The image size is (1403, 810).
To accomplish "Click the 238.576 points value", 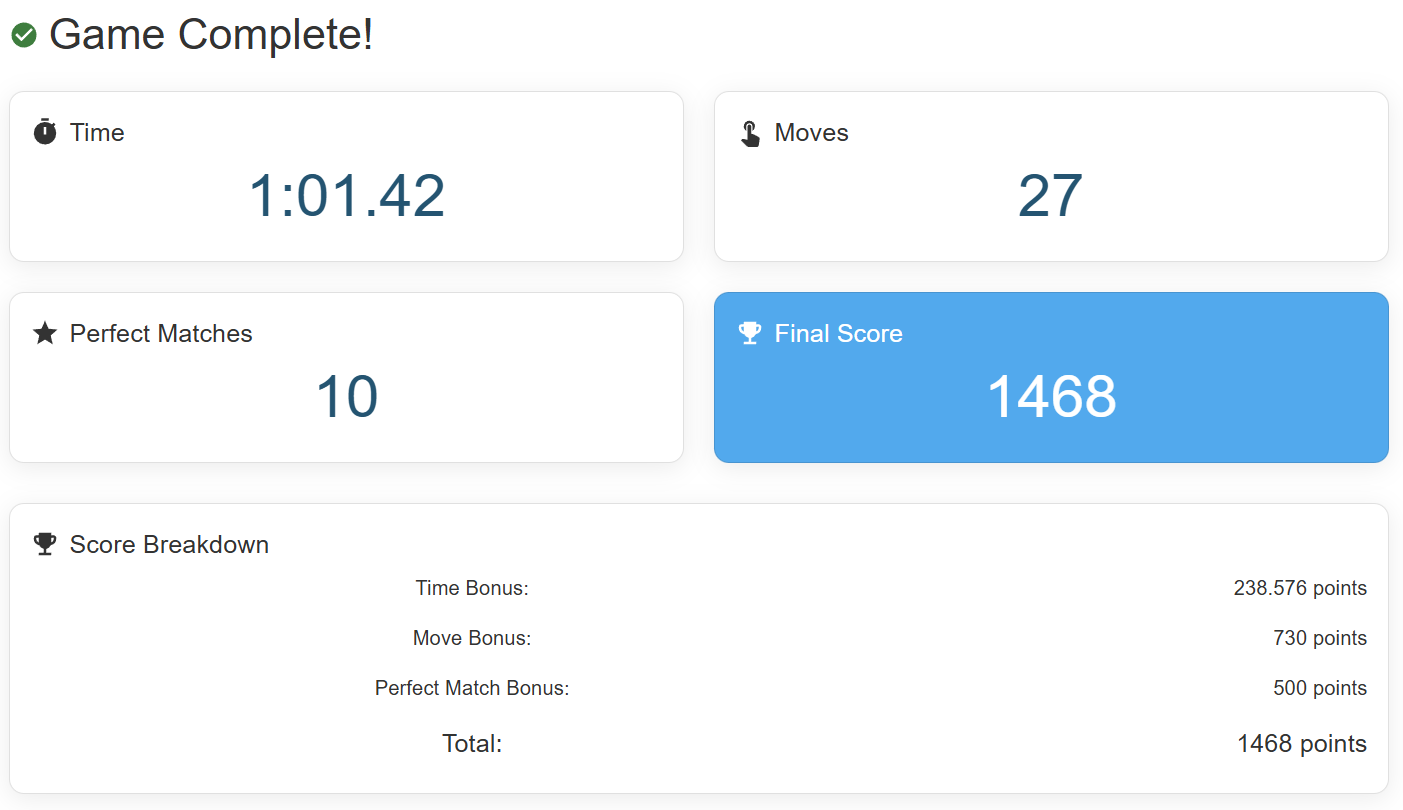I will click(1299, 588).
